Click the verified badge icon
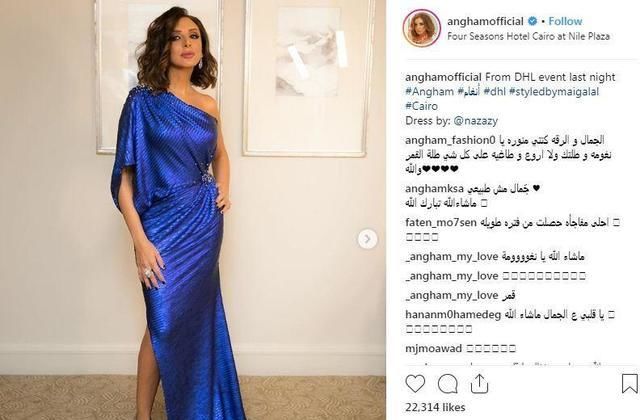 point(533,21)
